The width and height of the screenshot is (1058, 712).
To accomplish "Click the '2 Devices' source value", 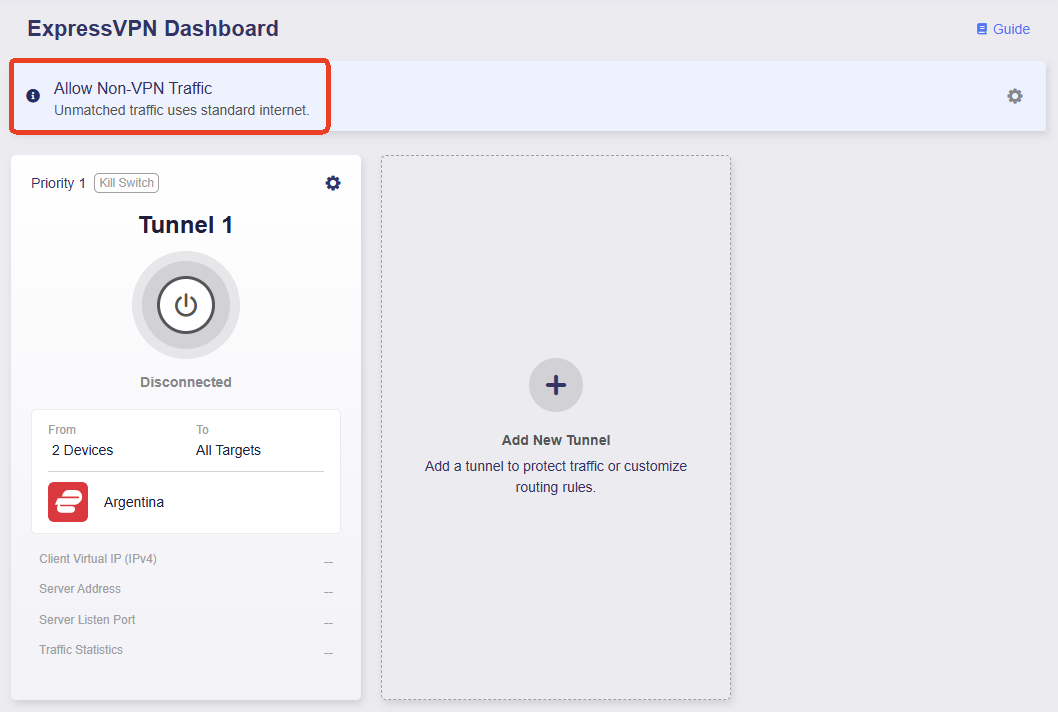I will (82, 450).
